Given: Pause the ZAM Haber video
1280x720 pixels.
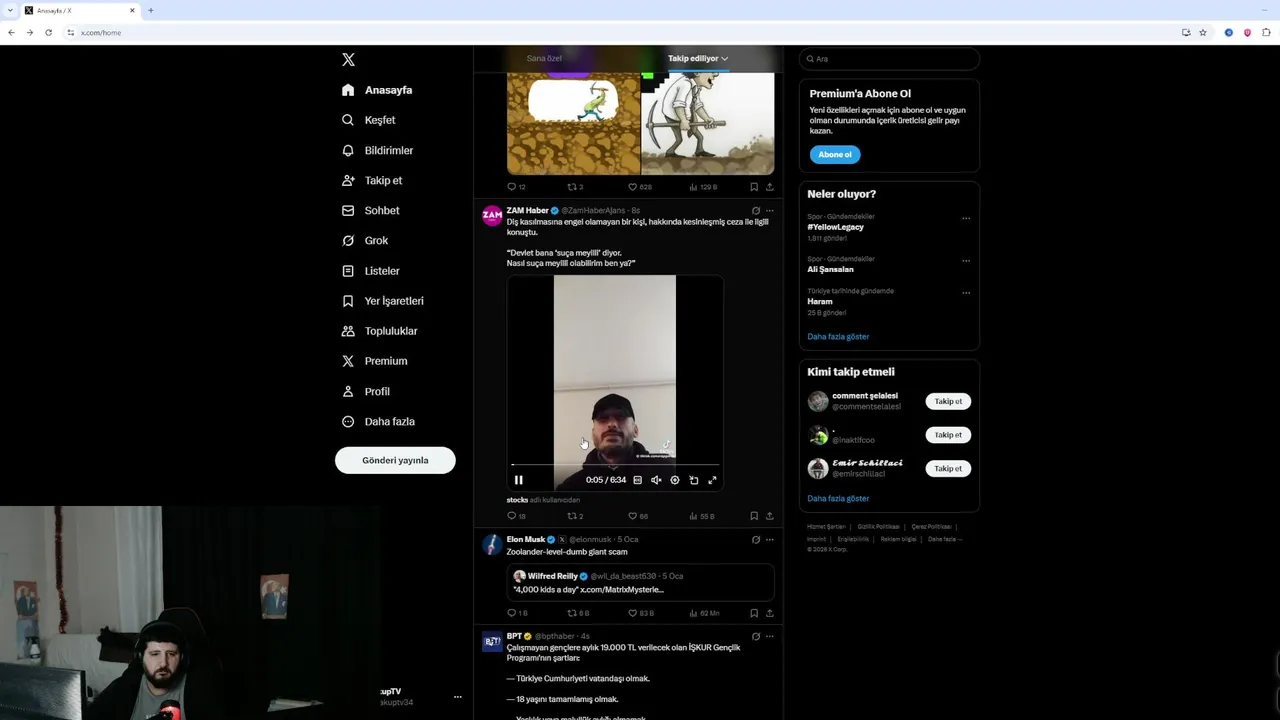Looking at the screenshot, I should (518, 480).
